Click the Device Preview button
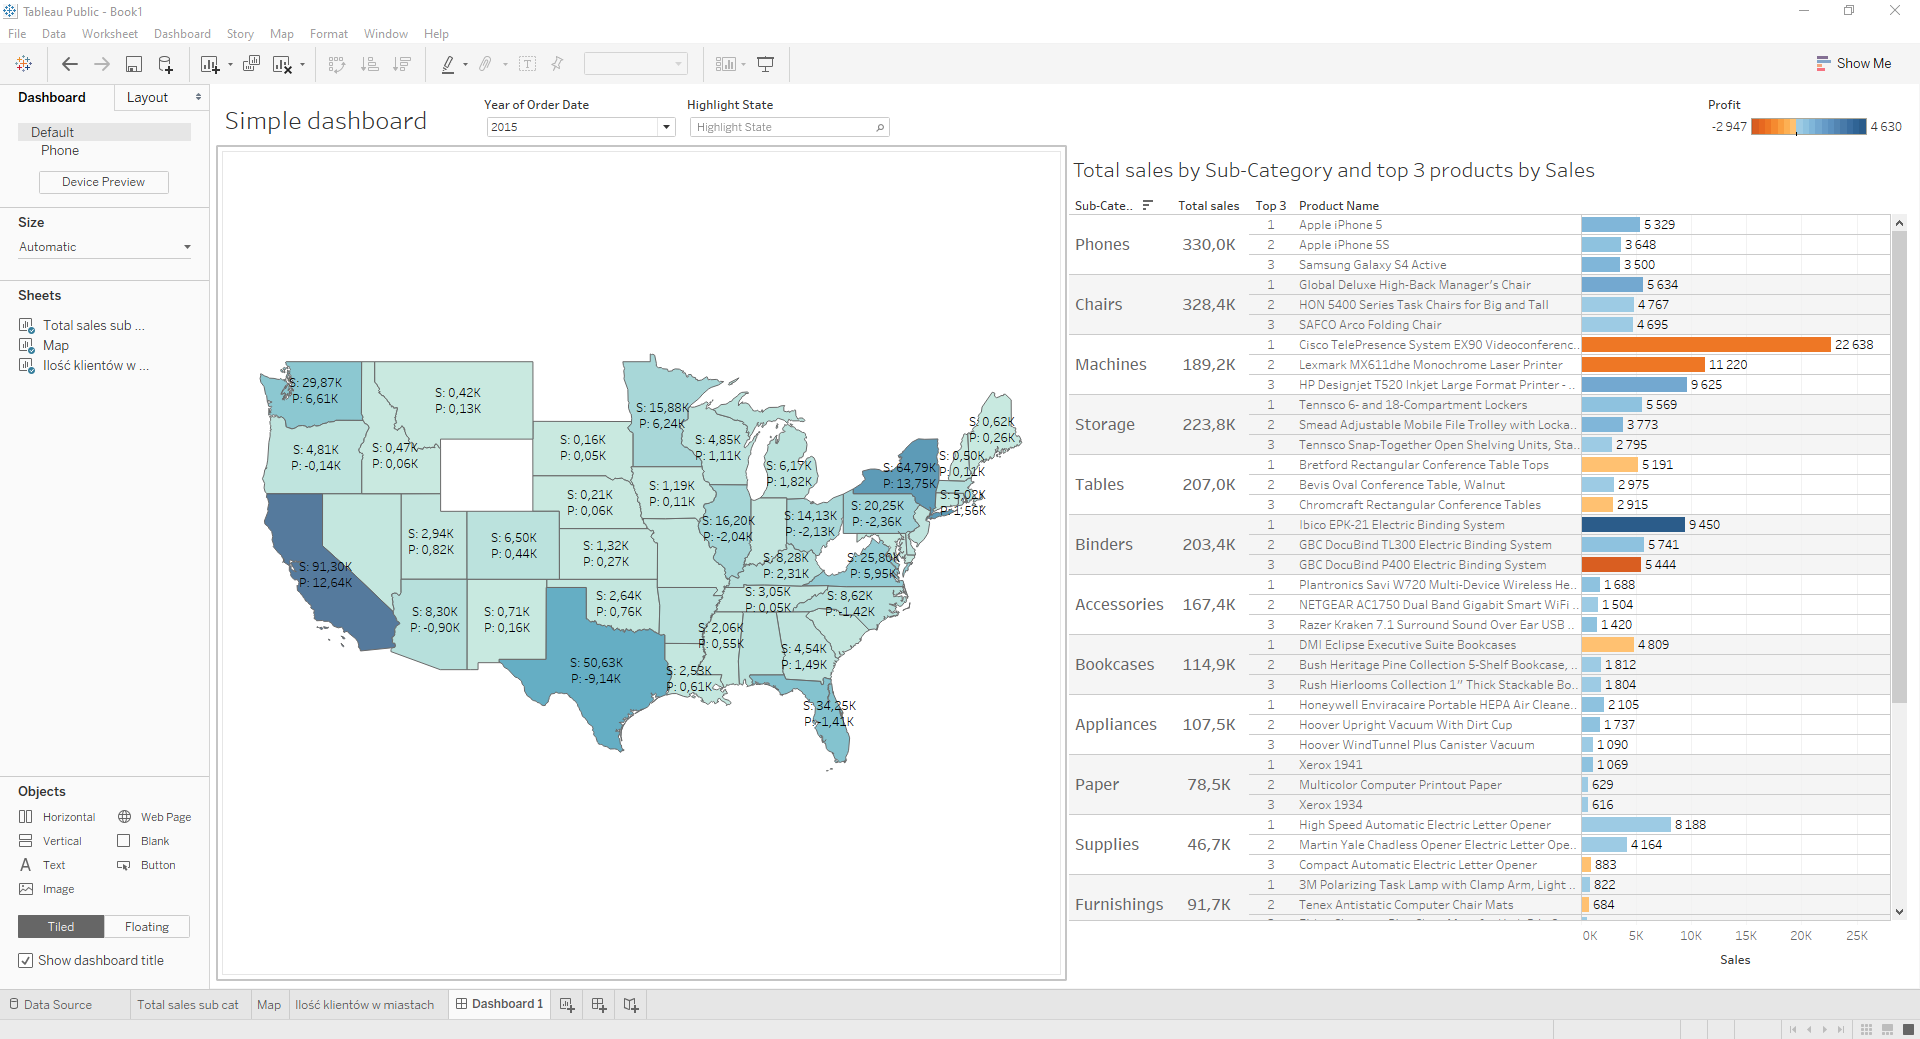Image resolution: width=1920 pixels, height=1039 pixels. click(103, 182)
